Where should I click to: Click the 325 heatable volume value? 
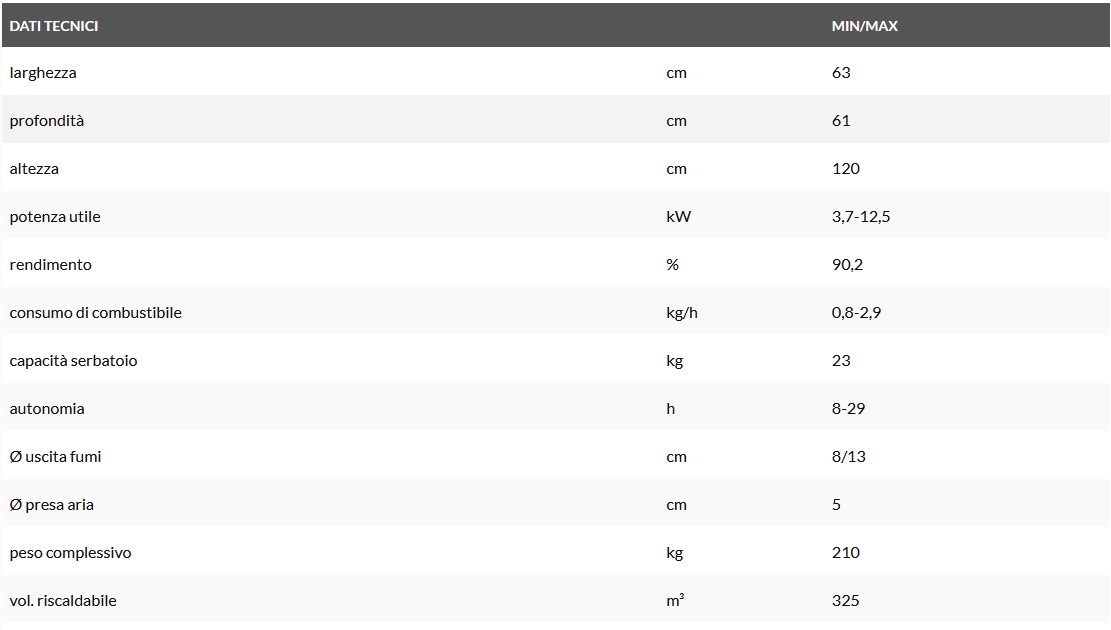click(x=845, y=601)
